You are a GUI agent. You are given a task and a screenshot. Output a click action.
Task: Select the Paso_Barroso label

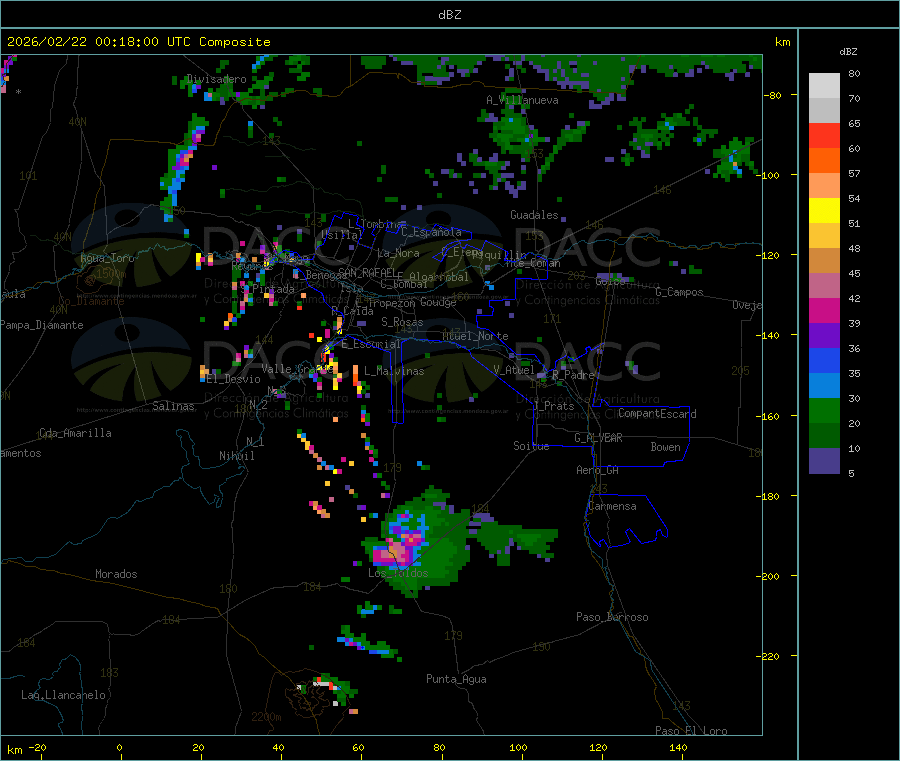612,617
